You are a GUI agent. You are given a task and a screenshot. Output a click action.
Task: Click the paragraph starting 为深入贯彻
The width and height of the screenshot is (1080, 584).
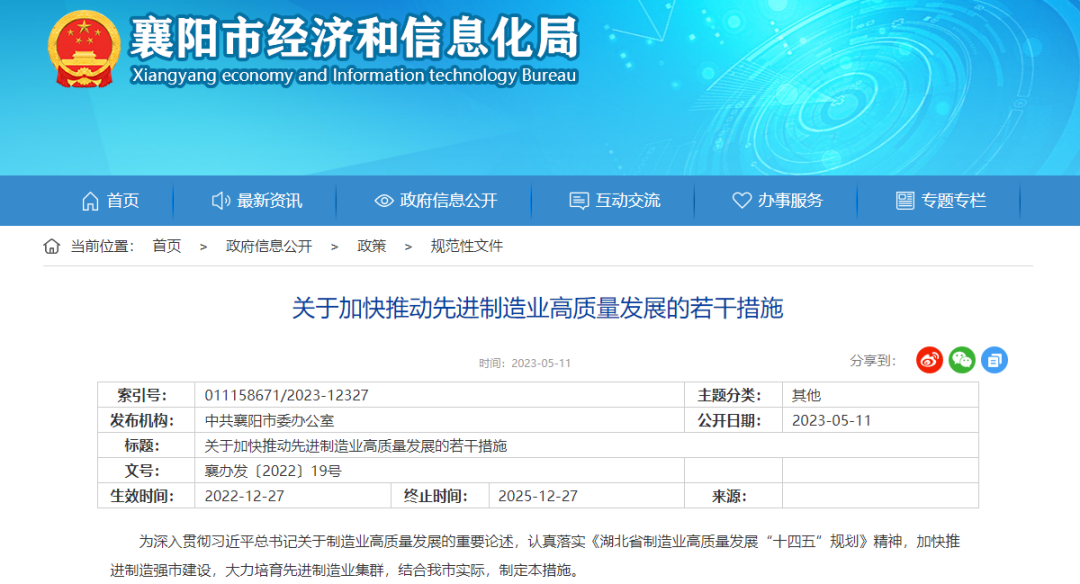tap(535, 556)
